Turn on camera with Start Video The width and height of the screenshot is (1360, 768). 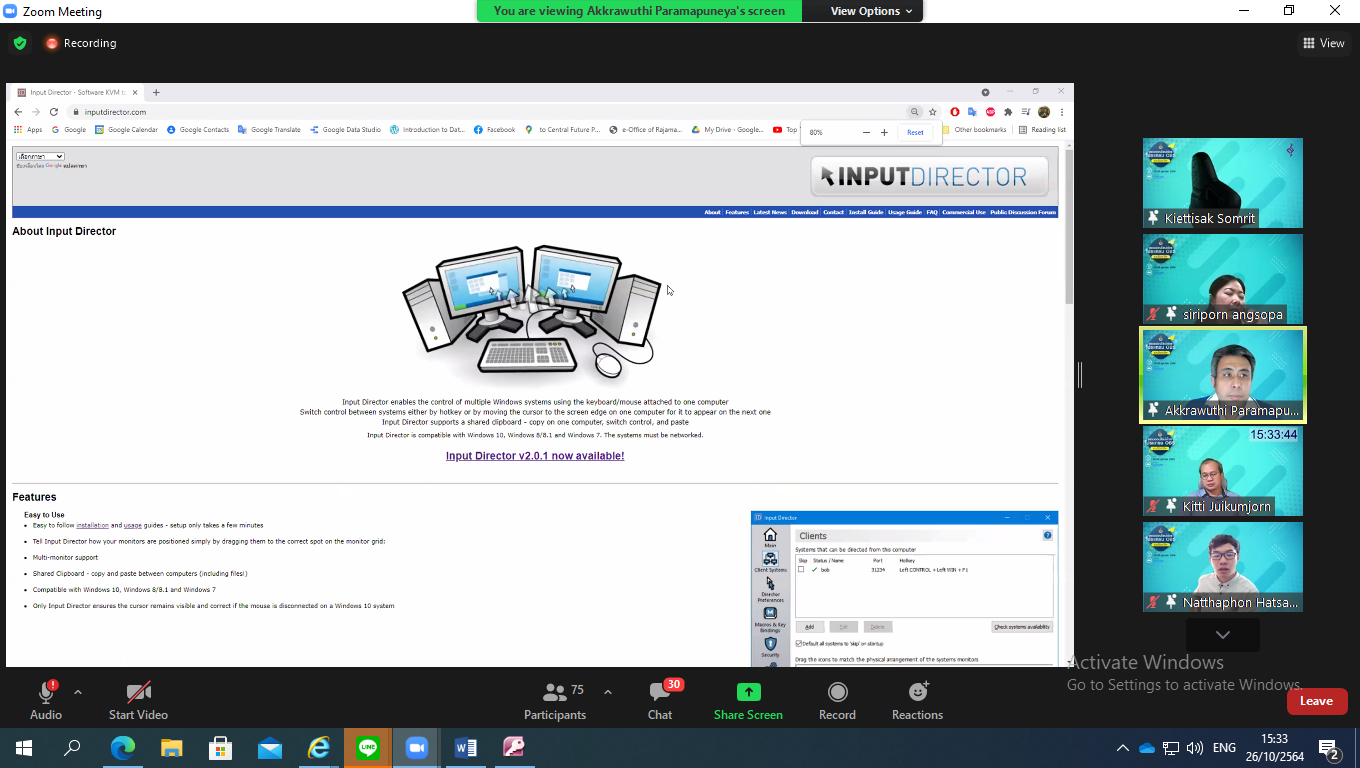138,700
